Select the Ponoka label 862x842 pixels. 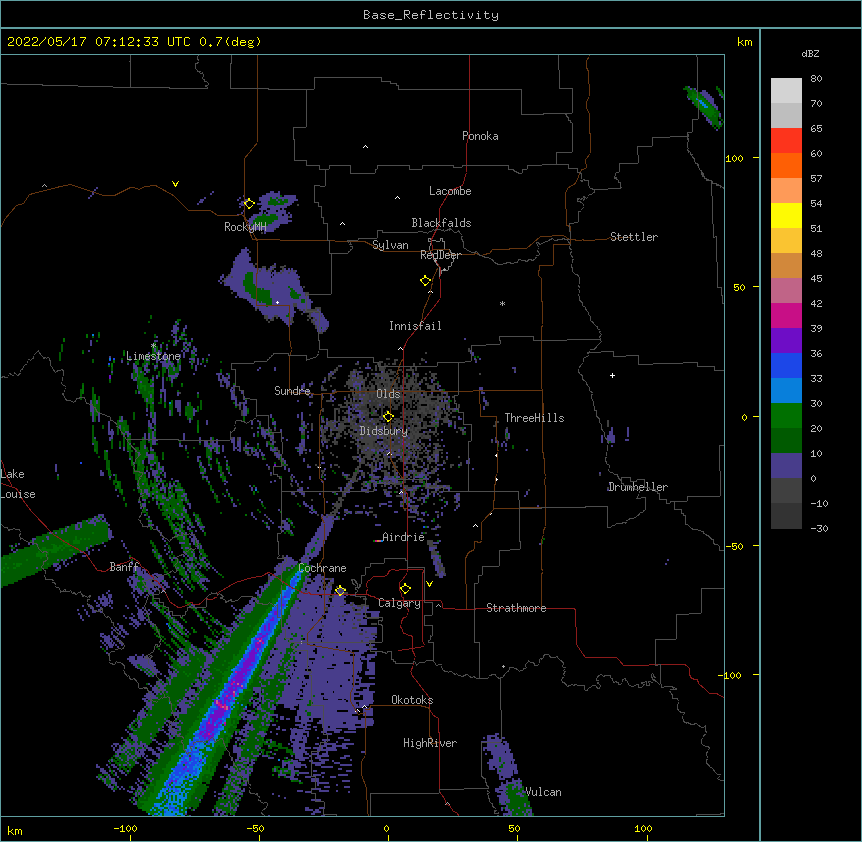tap(480, 136)
